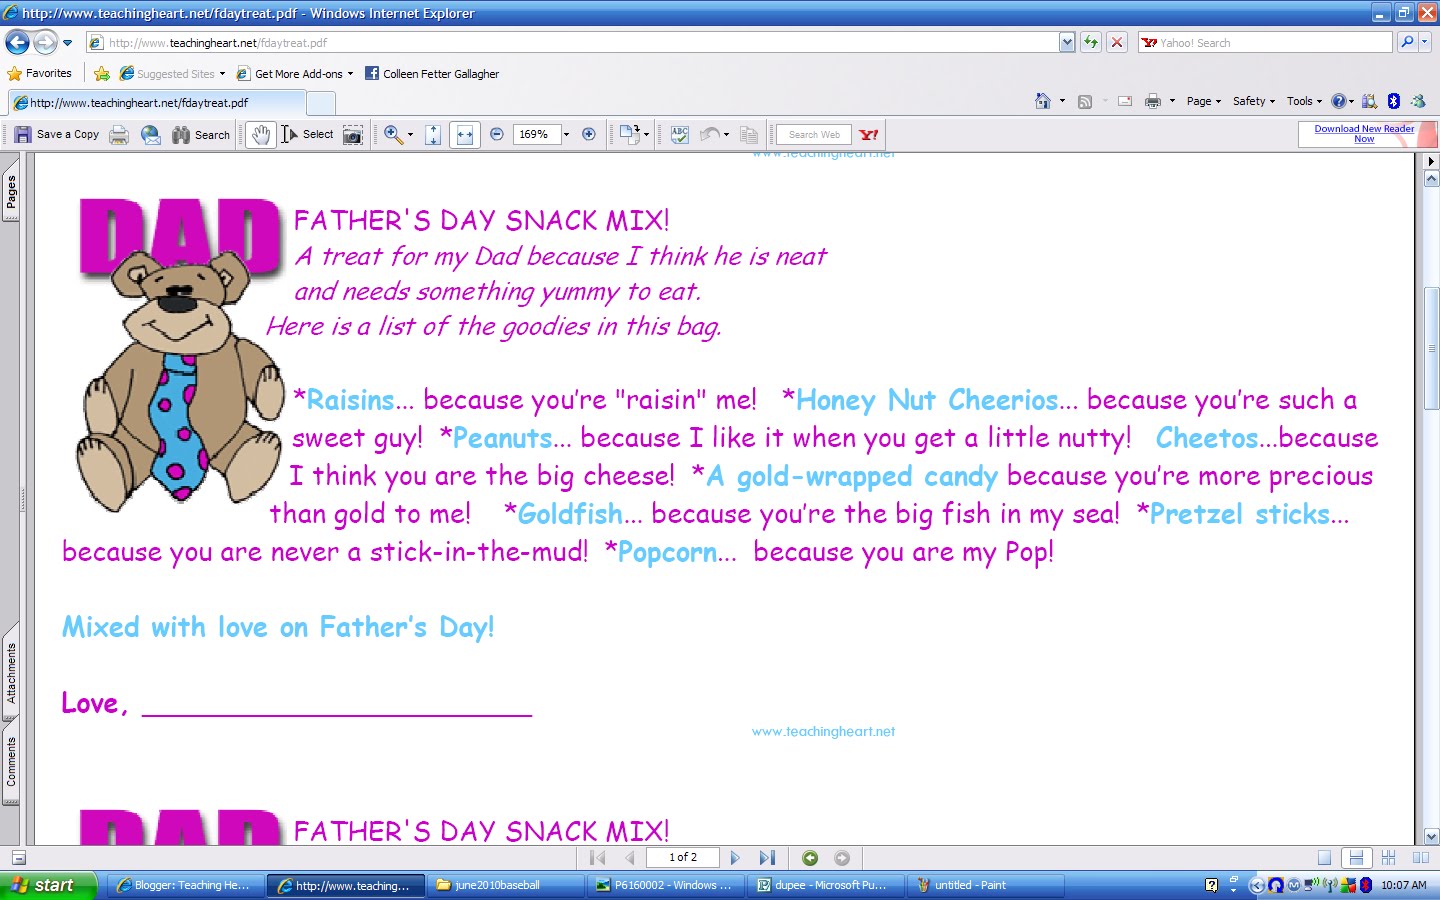Click the Email PDF icon with the globe
Viewport: 1440px width, 900px height.
151,135
